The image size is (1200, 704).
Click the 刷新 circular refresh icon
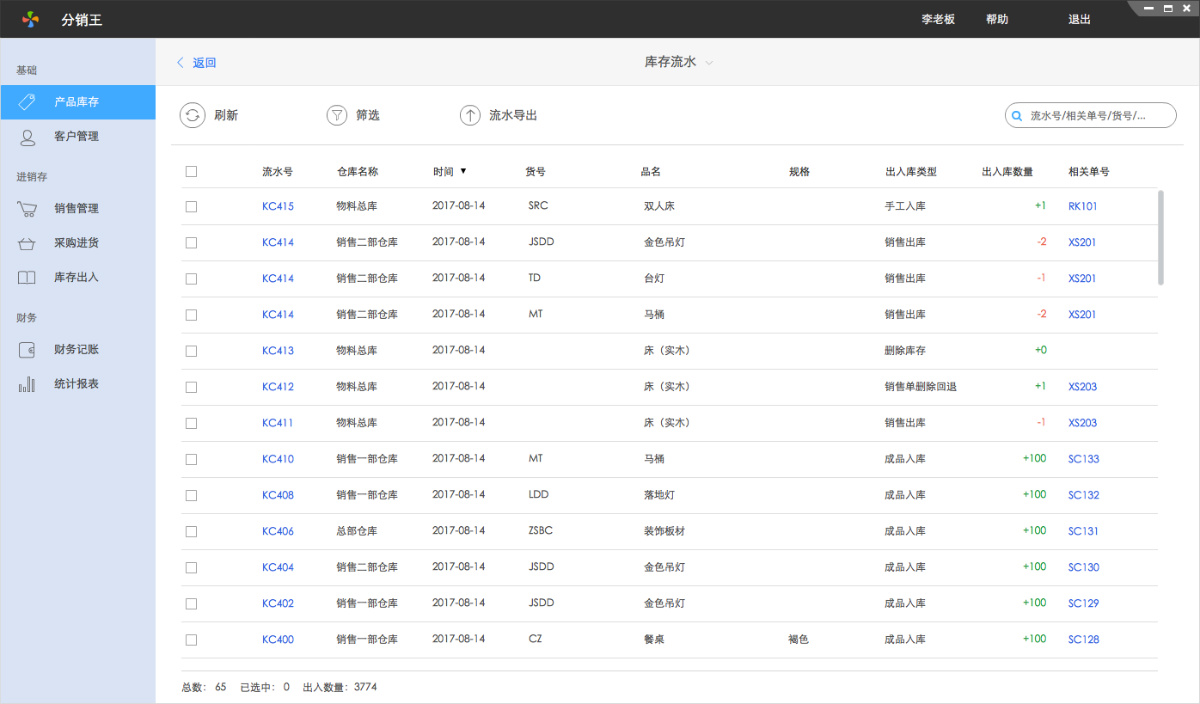(192, 115)
